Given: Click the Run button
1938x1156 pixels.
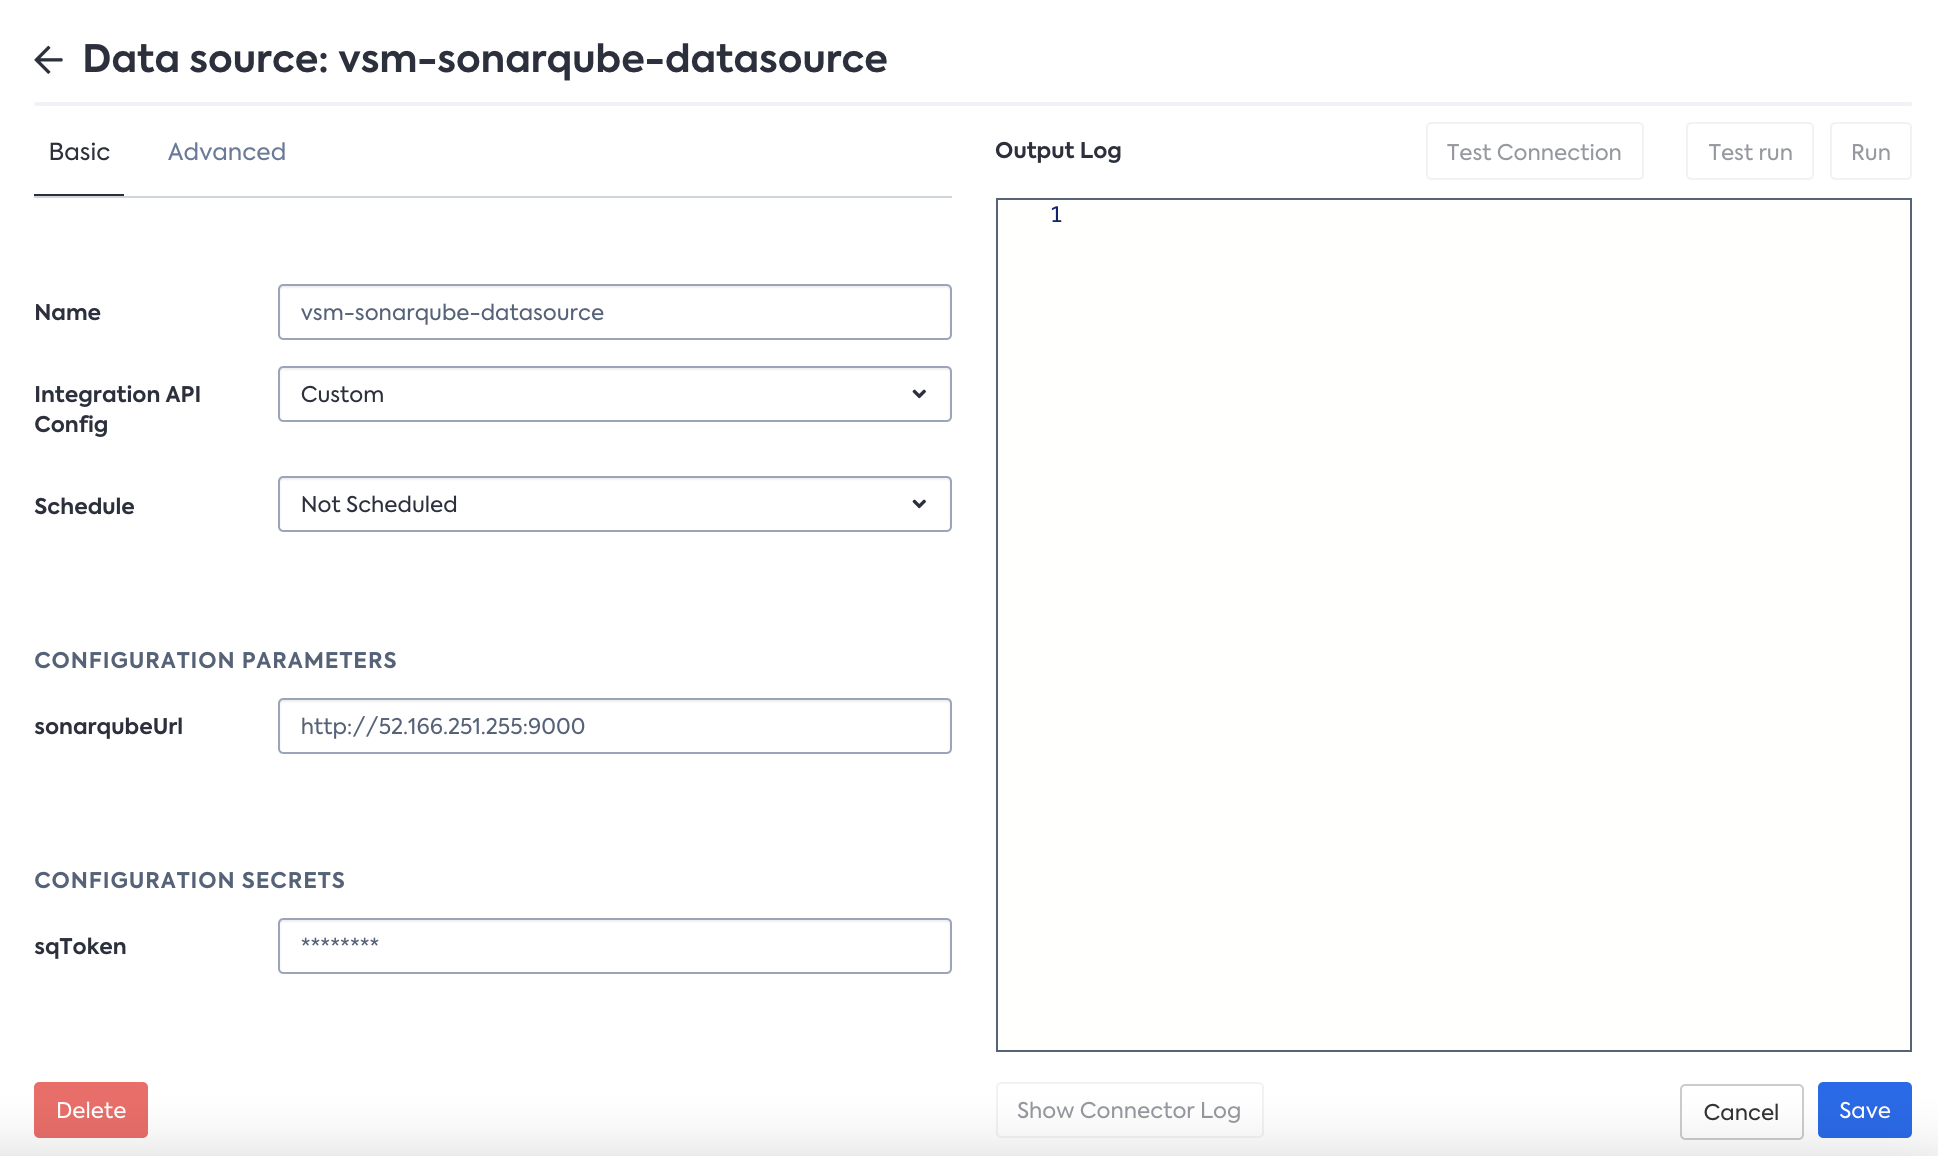Looking at the screenshot, I should (x=1870, y=152).
